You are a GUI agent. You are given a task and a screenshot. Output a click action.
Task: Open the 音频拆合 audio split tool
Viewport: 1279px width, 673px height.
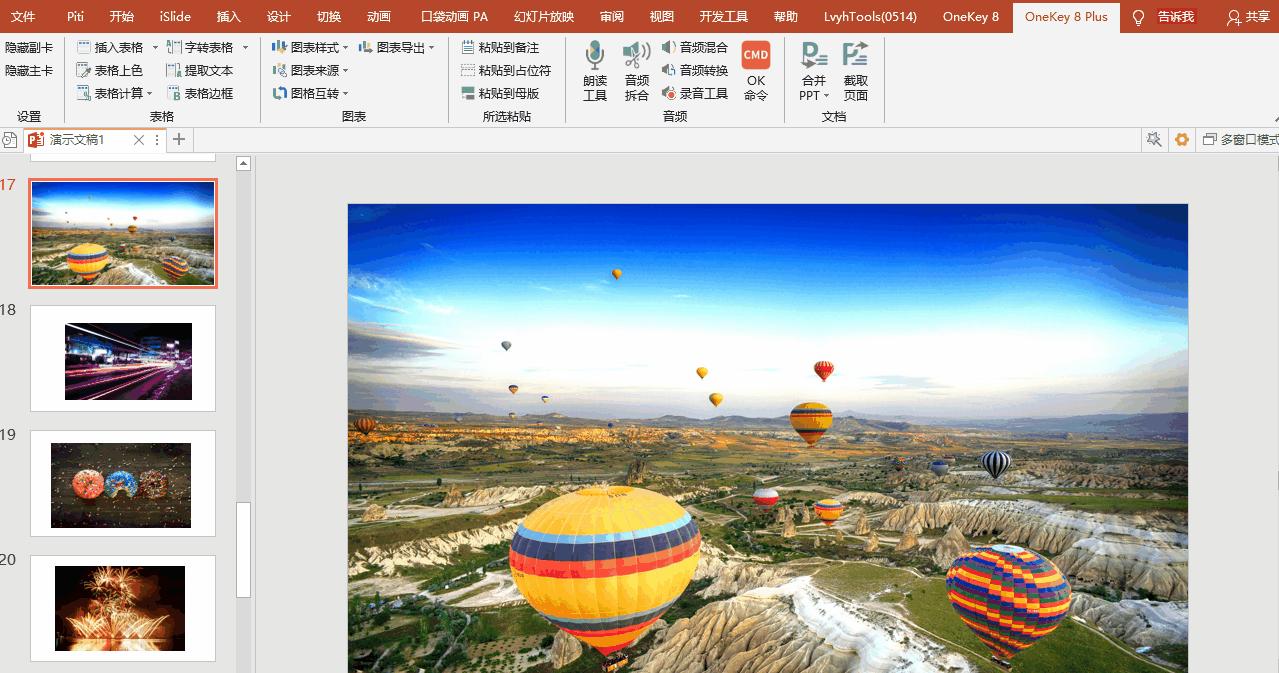[636, 70]
